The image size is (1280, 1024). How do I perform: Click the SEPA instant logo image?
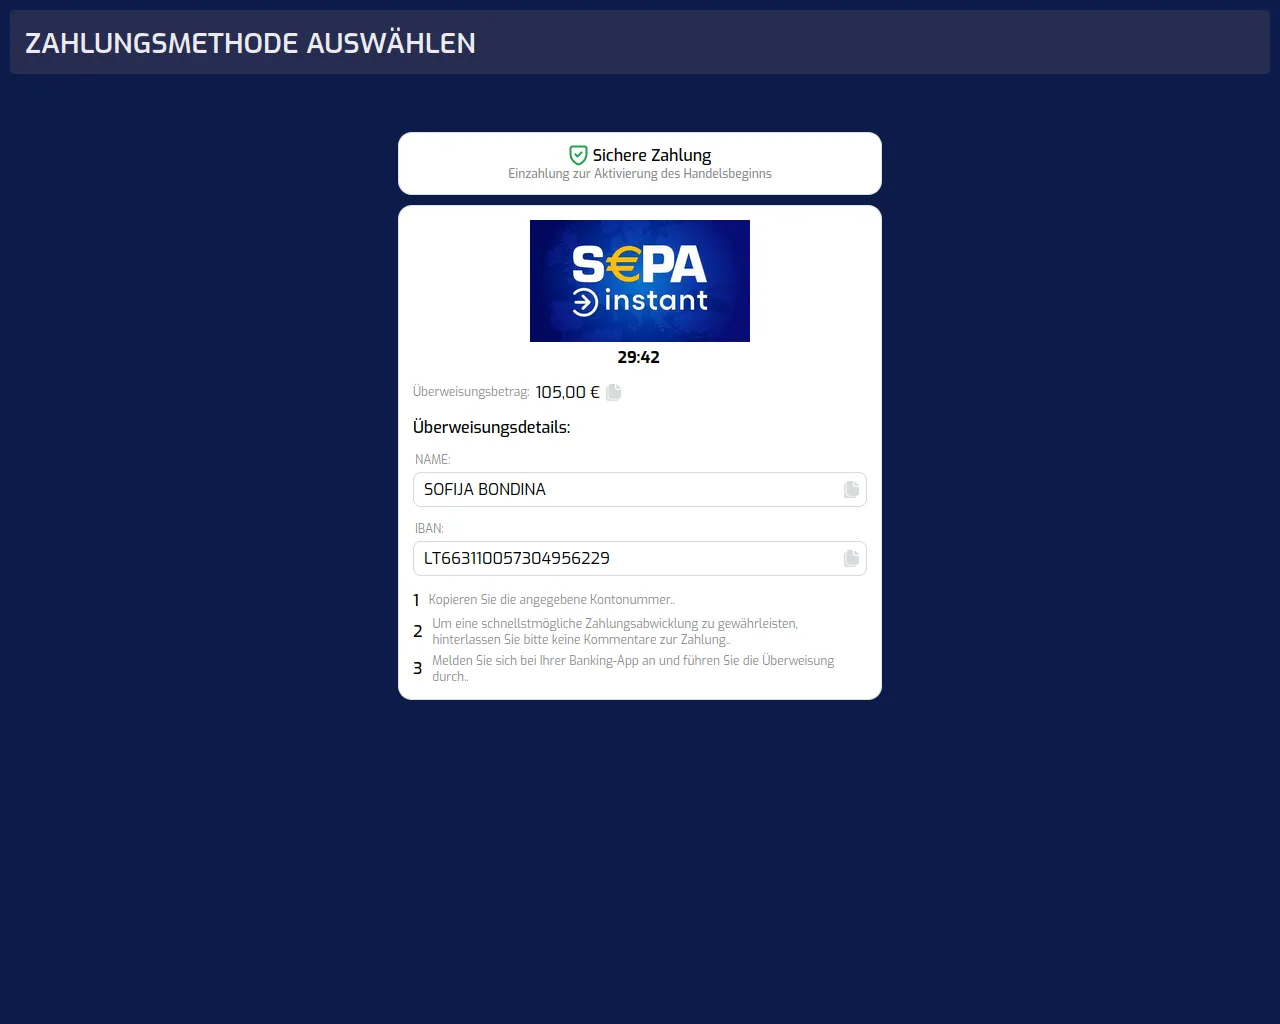640,281
